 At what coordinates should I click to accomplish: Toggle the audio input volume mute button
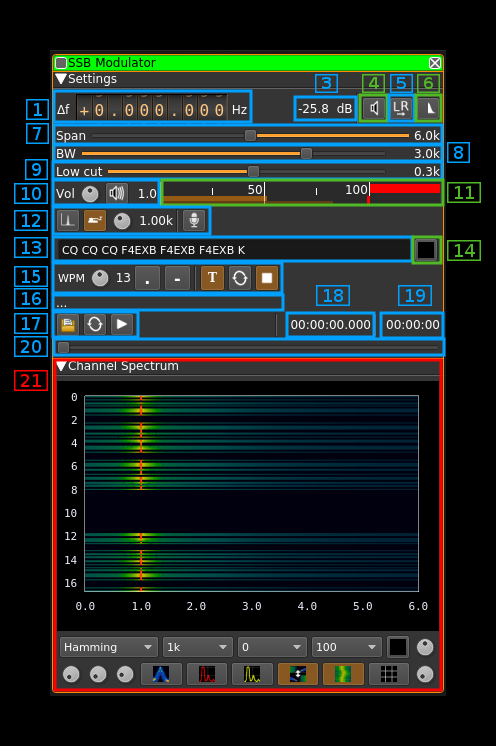tap(117, 193)
